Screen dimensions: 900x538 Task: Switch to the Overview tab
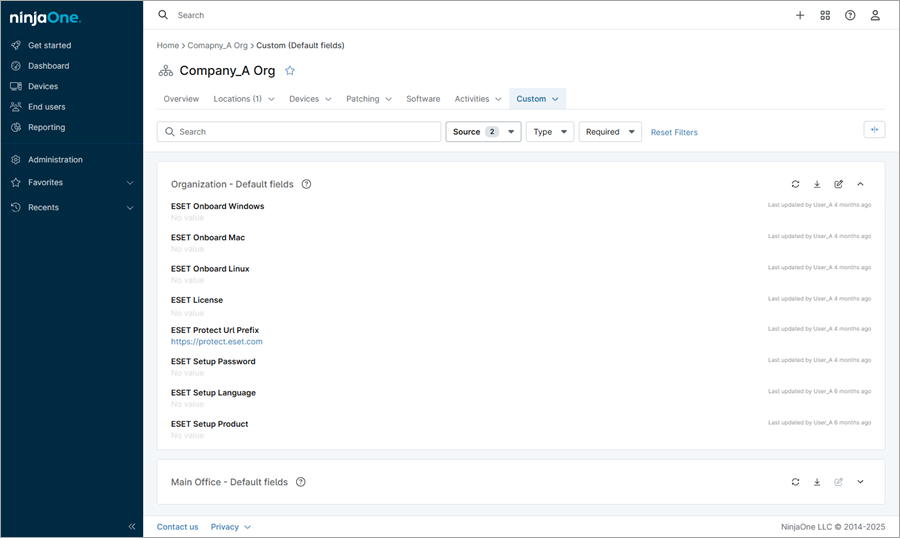[x=181, y=99]
